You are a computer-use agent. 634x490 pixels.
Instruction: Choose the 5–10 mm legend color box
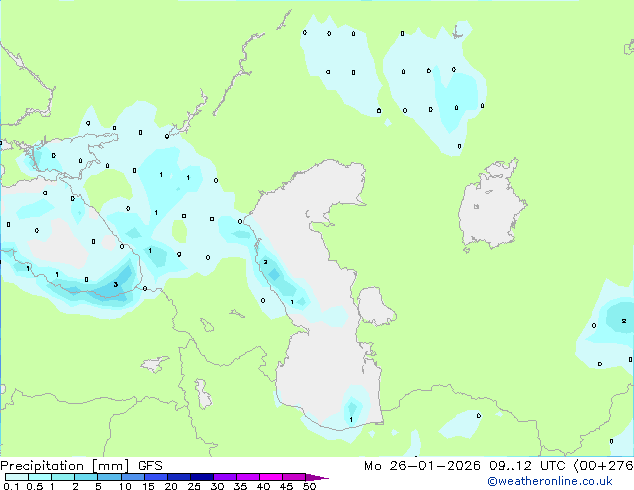click(x=109, y=477)
